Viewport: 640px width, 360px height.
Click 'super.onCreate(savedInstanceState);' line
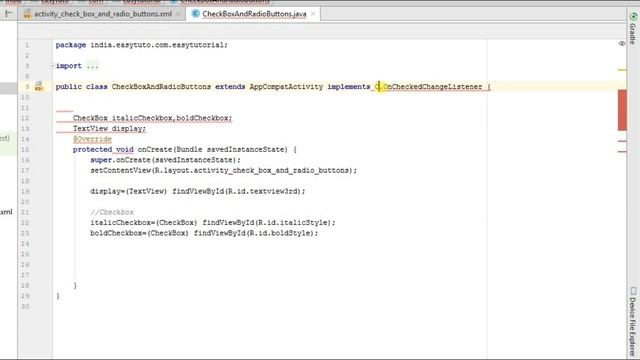tap(165, 160)
